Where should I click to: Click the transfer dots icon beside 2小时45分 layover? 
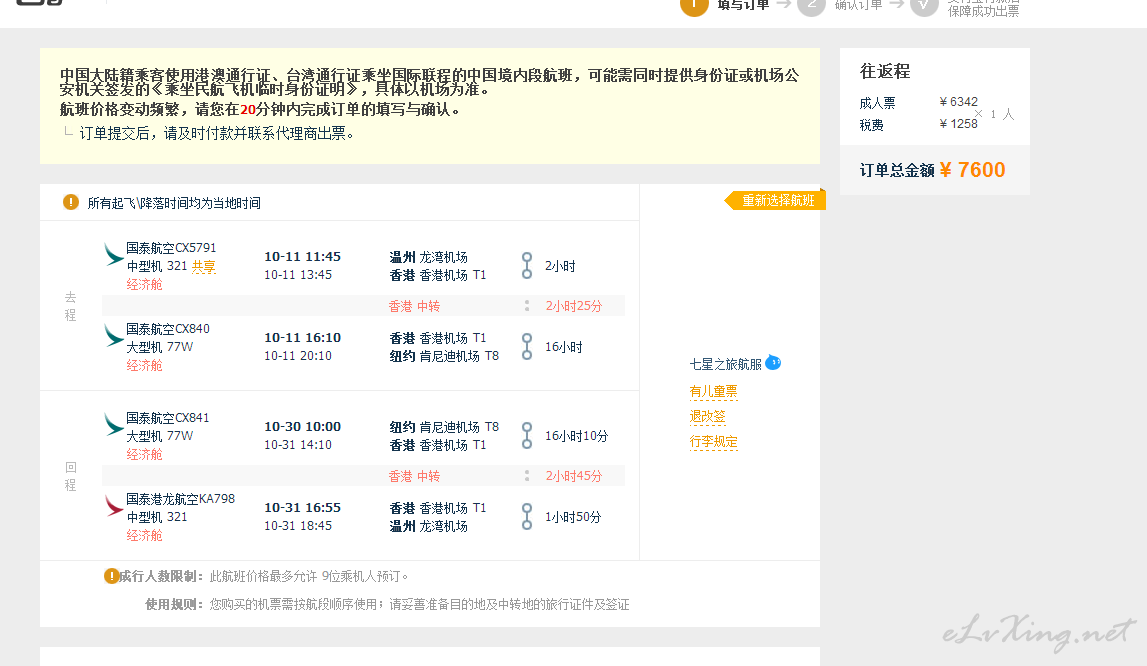[527, 476]
